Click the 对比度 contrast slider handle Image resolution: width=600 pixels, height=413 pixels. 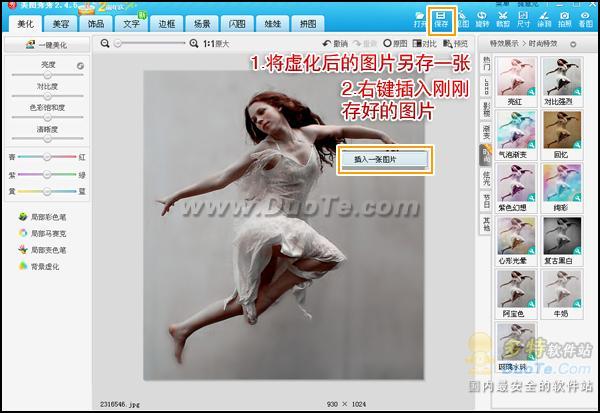click(47, 96)
